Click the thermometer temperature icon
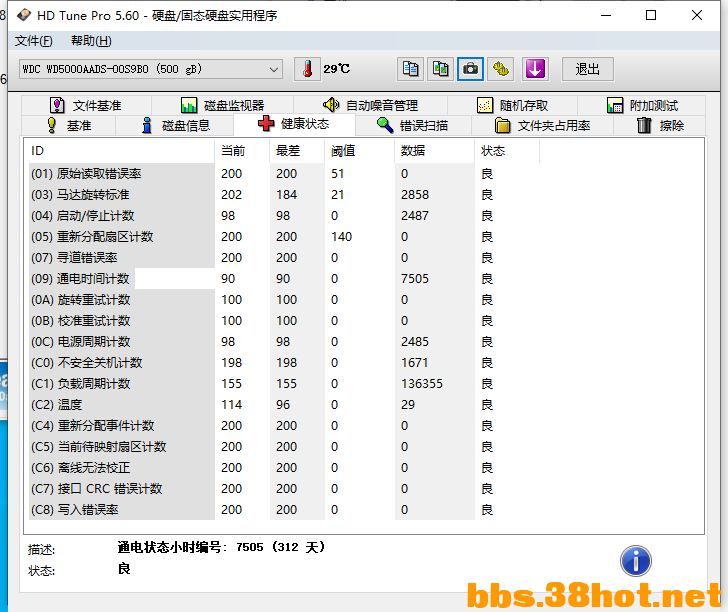This screenshot has height=612, width=728. tap(307, 69)
